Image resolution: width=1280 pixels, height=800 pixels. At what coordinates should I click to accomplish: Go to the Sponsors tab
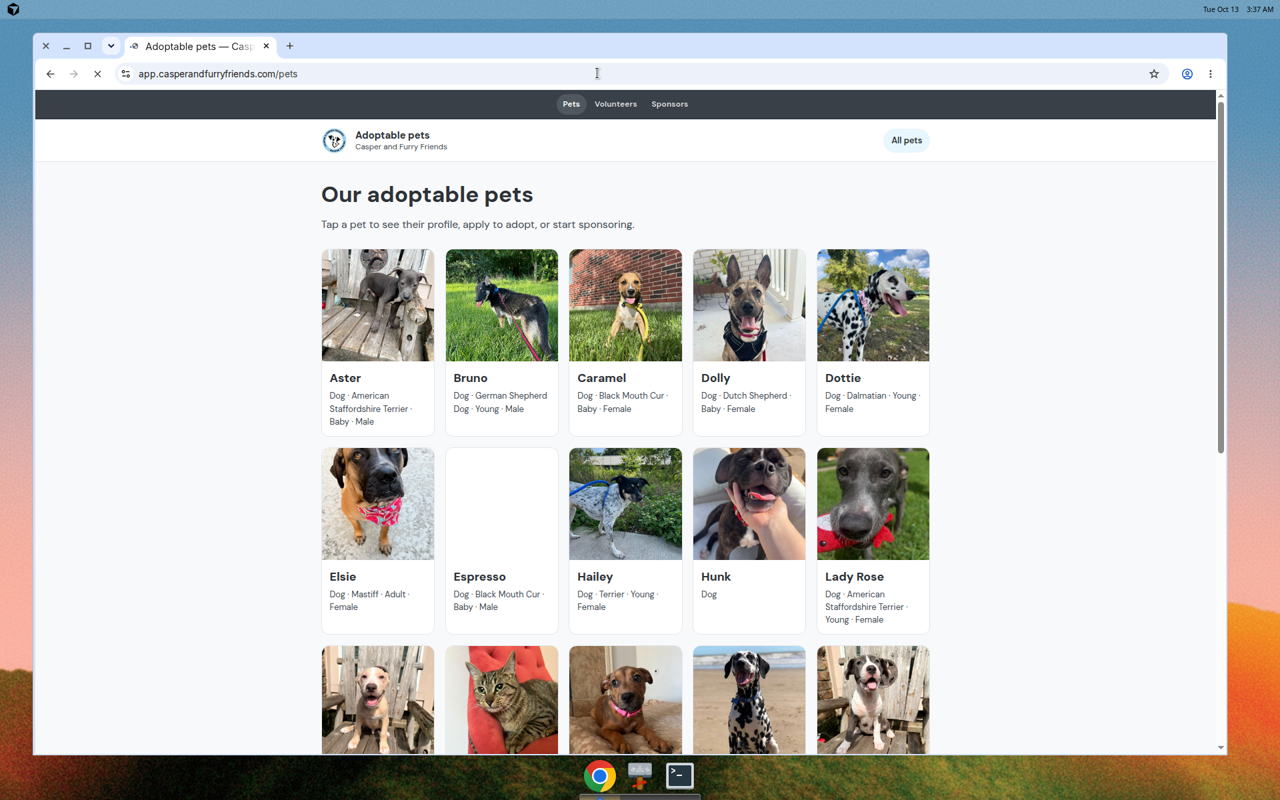click(x=670, y=104)
